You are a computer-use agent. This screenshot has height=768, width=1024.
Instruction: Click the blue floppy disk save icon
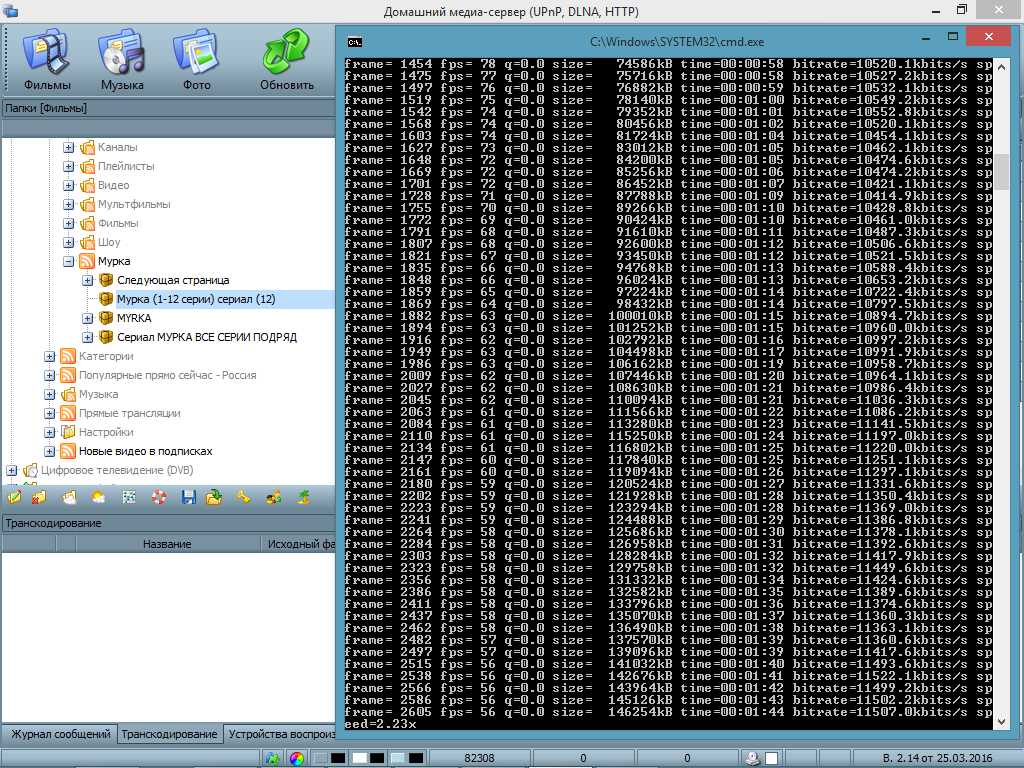click(x=187, y=496)
